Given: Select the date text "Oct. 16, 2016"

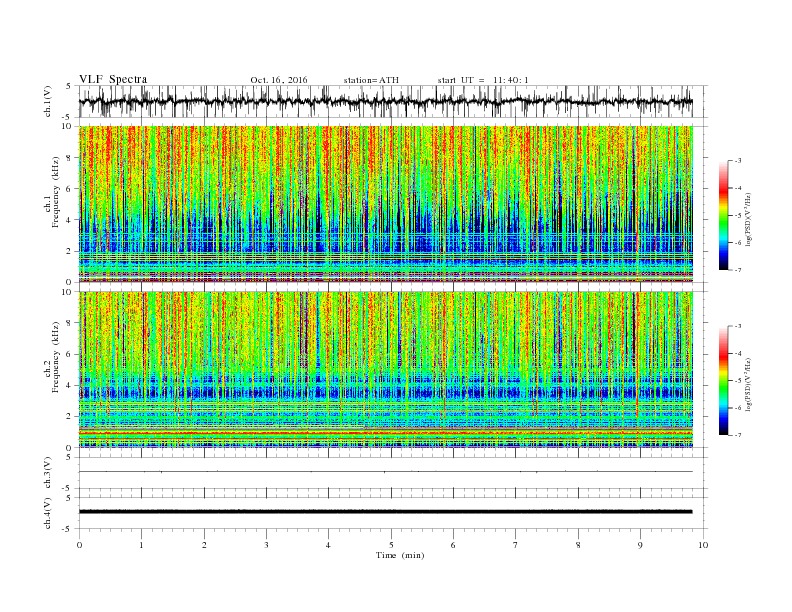Looking at the screenshot, I should [x=279, y=80].
